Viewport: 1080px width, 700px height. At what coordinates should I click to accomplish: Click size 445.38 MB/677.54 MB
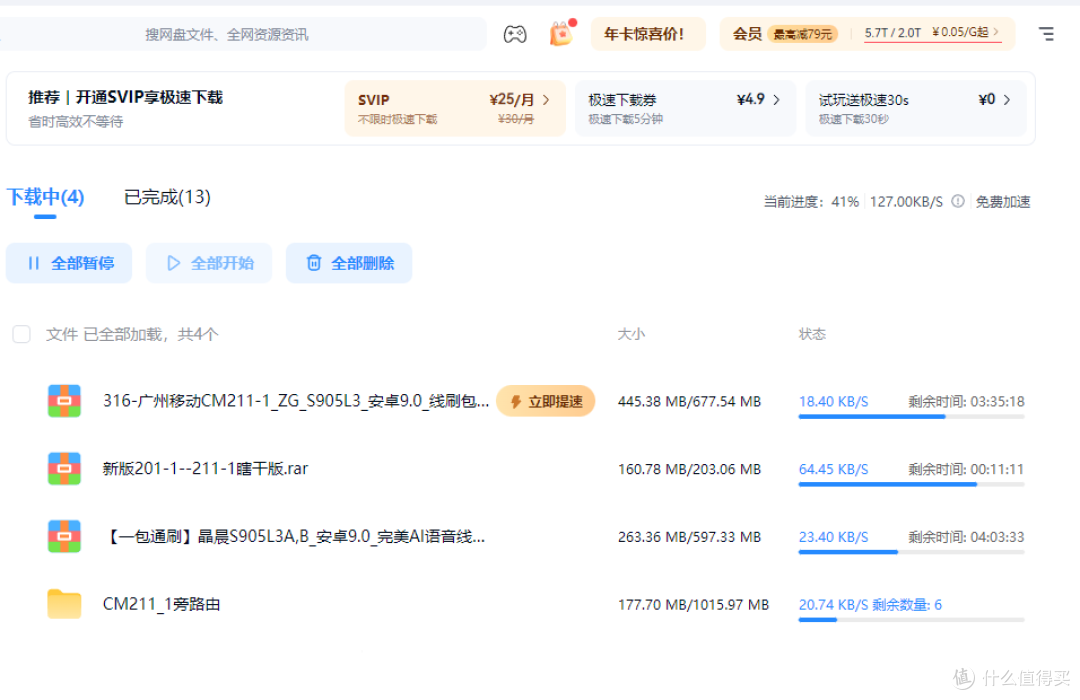pos(689,401)
